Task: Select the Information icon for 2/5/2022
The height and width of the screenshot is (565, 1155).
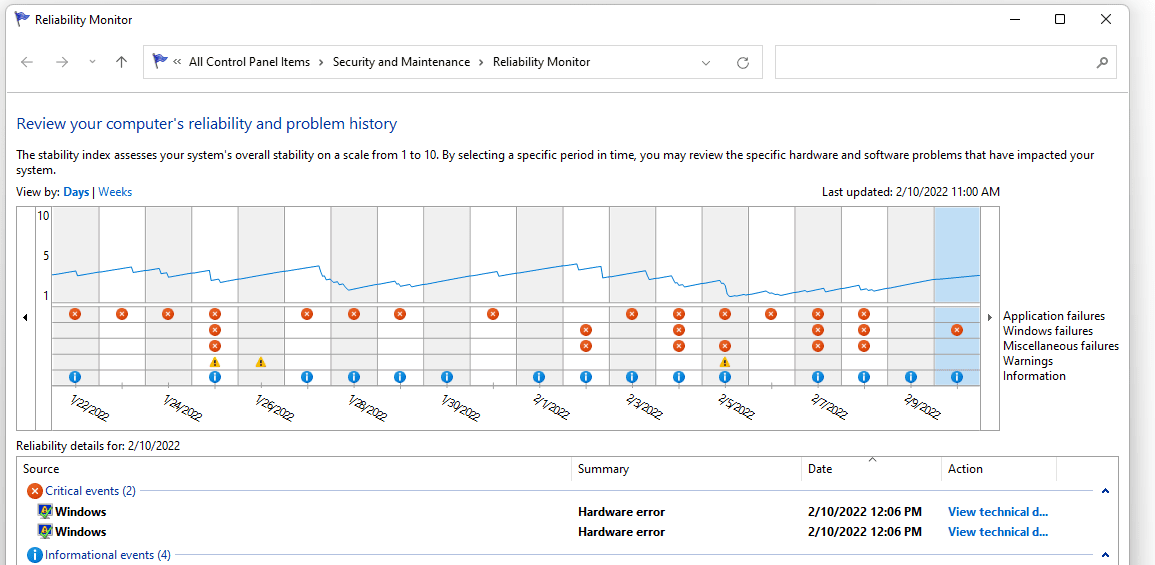Action: pos(725,376)
